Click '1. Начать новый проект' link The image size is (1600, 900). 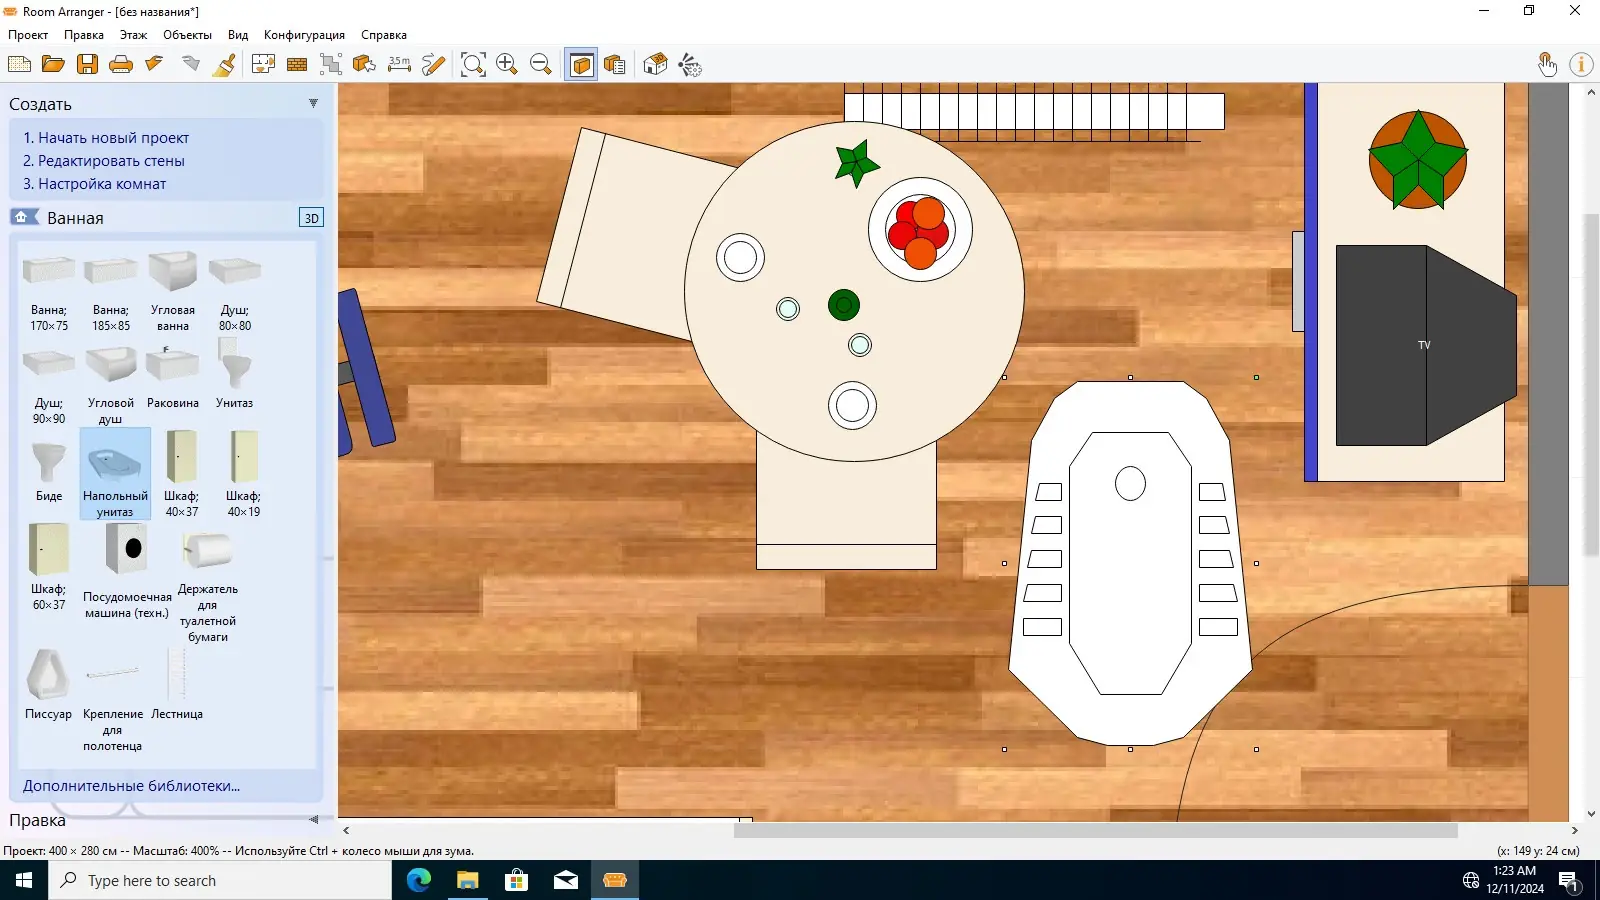point(106,138)
